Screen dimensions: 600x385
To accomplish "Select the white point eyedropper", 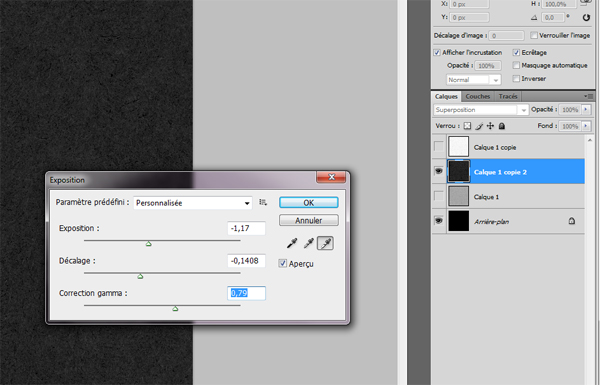I will (x=325, y=243).
